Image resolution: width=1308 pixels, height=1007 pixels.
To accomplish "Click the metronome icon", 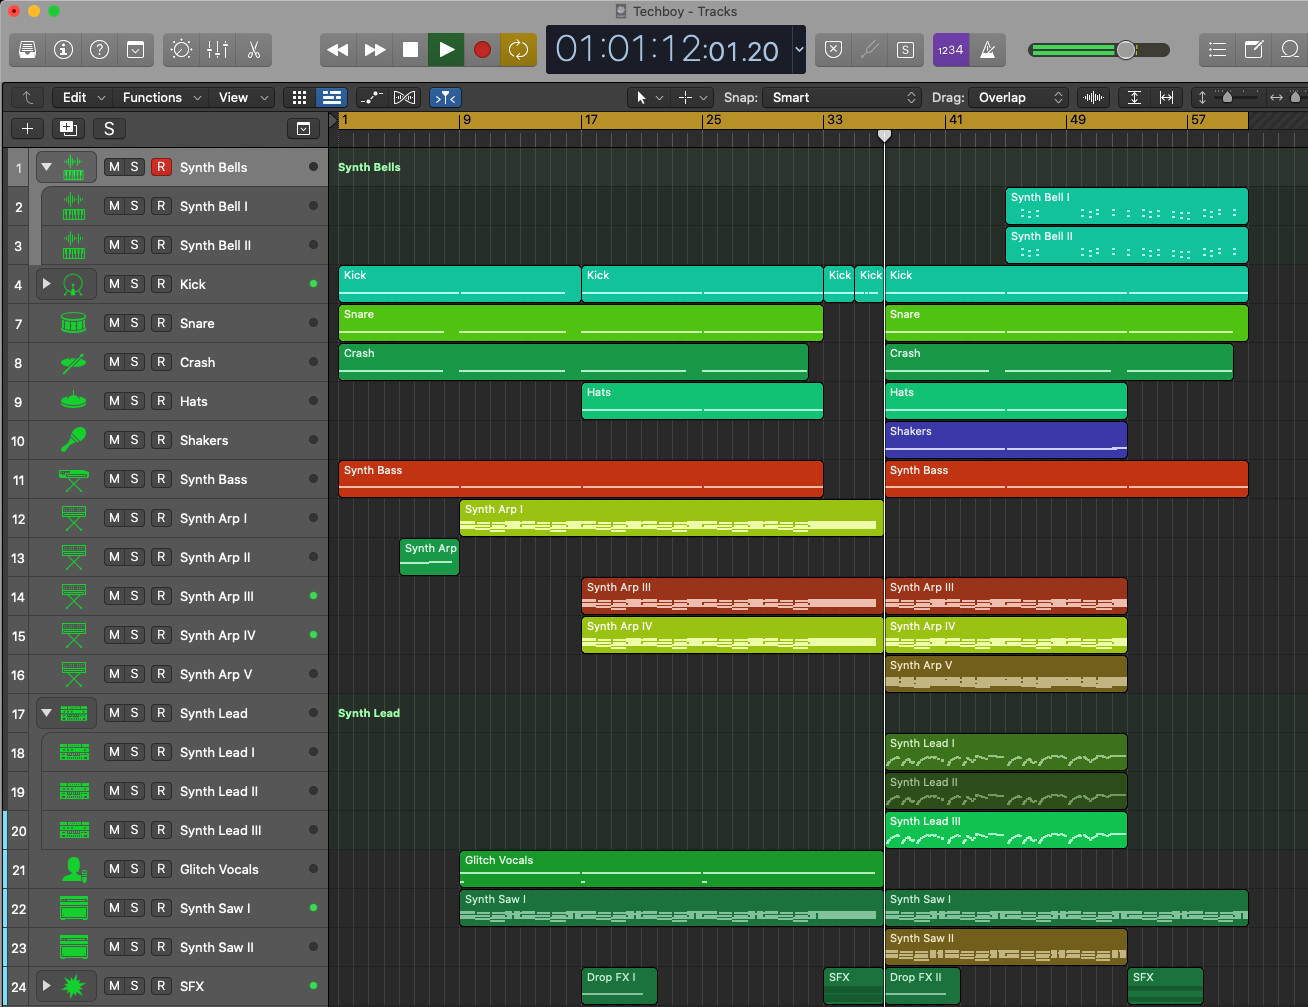I will (988, 50).
